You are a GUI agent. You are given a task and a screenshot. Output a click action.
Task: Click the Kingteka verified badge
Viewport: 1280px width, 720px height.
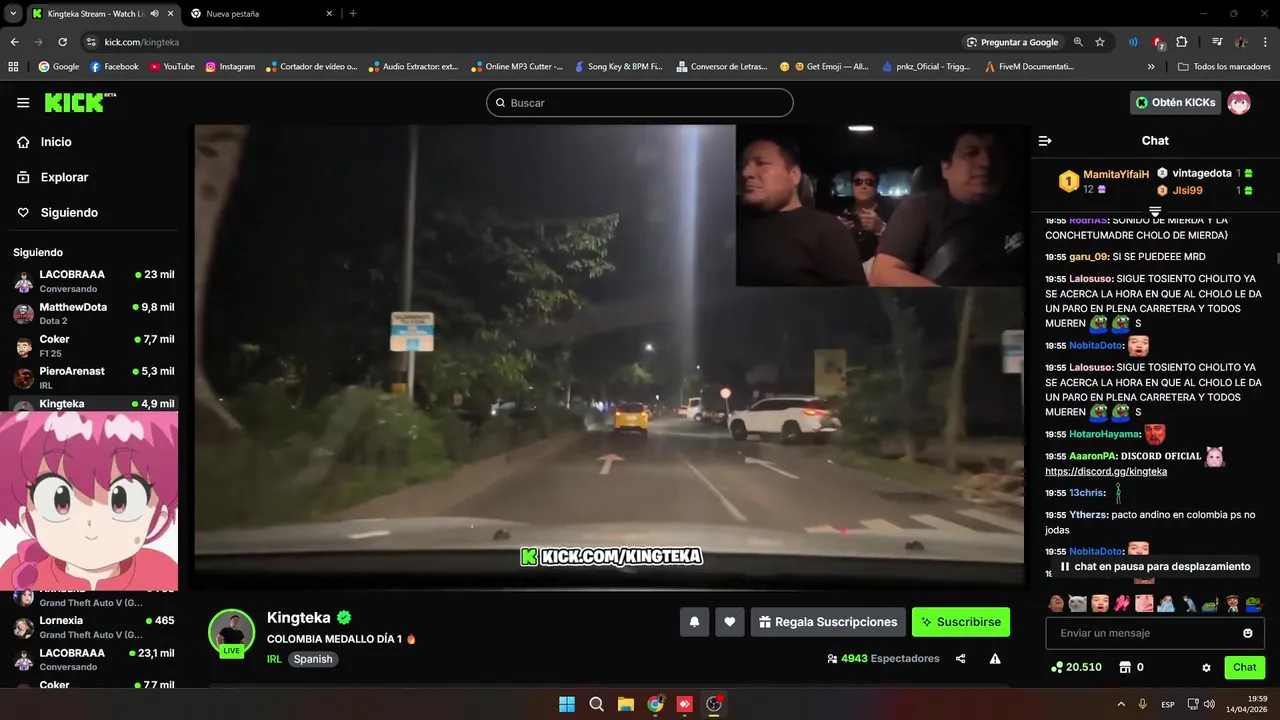click(344, 618)
